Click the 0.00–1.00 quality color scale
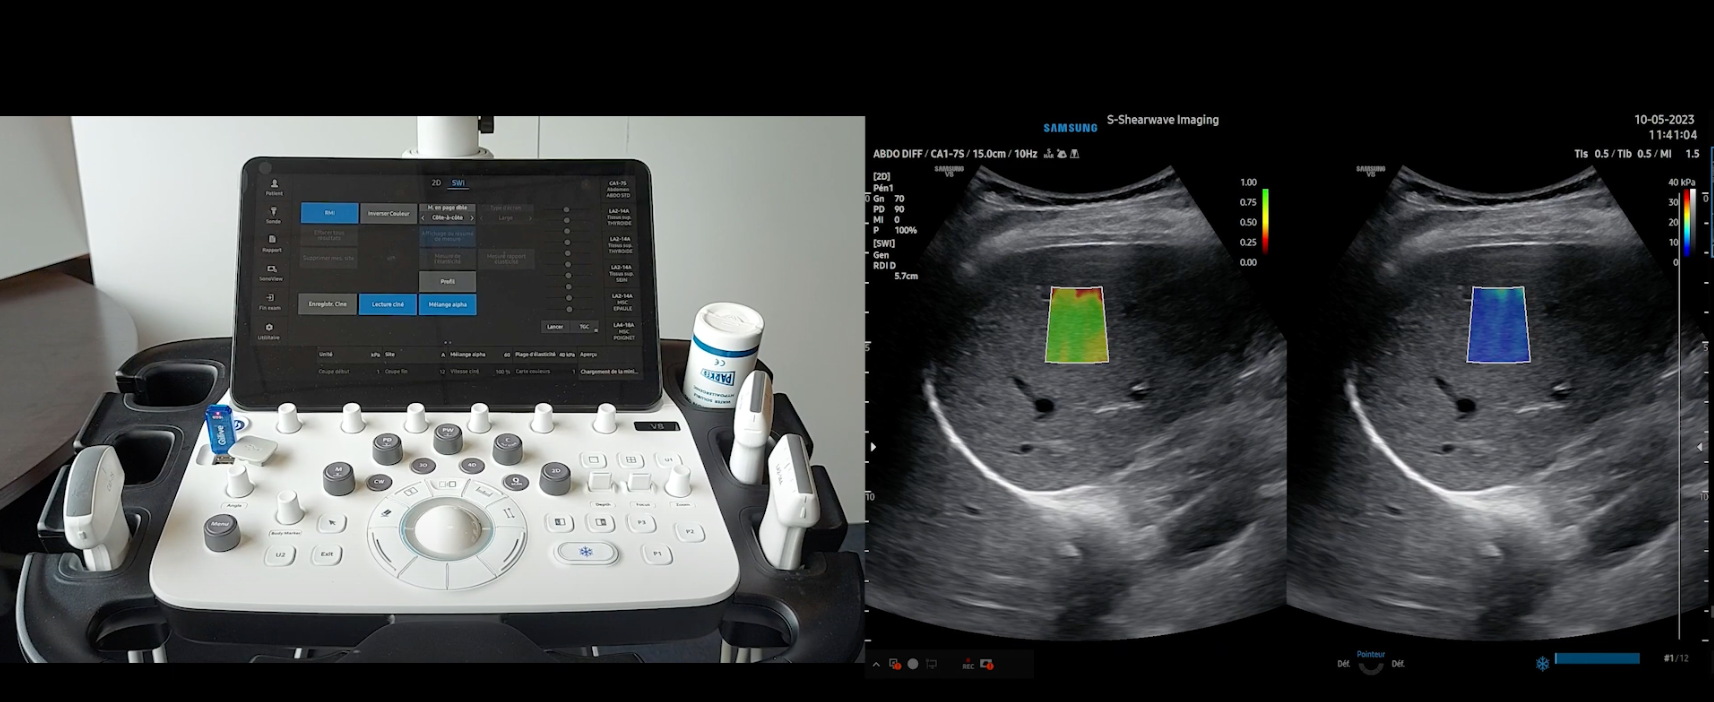This screenshot has width=1714, height=702. coord(1265,221)
